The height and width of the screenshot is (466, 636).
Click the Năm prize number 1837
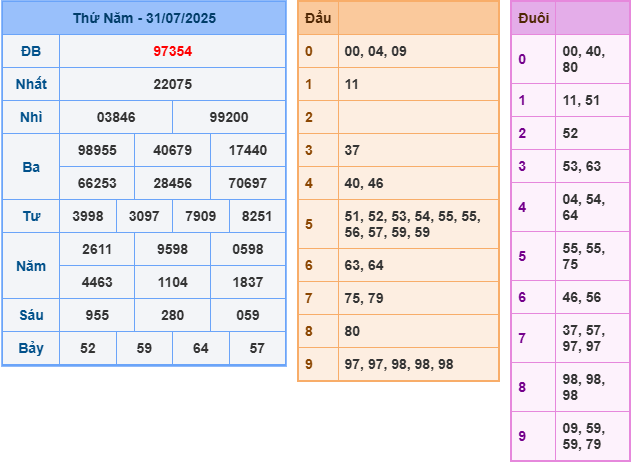(x=248, y=282)
